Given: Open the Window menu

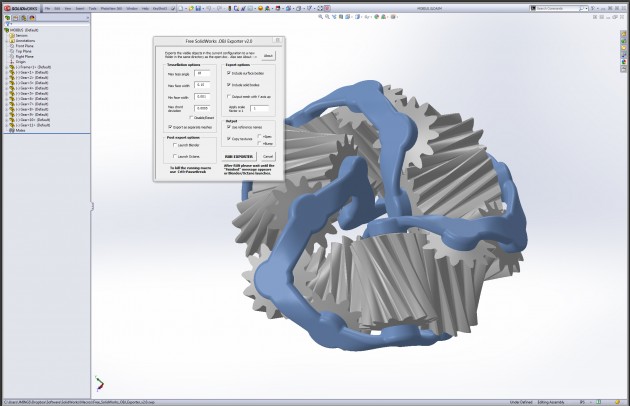Looking at the screenshot, I should [x=132, y=8].
